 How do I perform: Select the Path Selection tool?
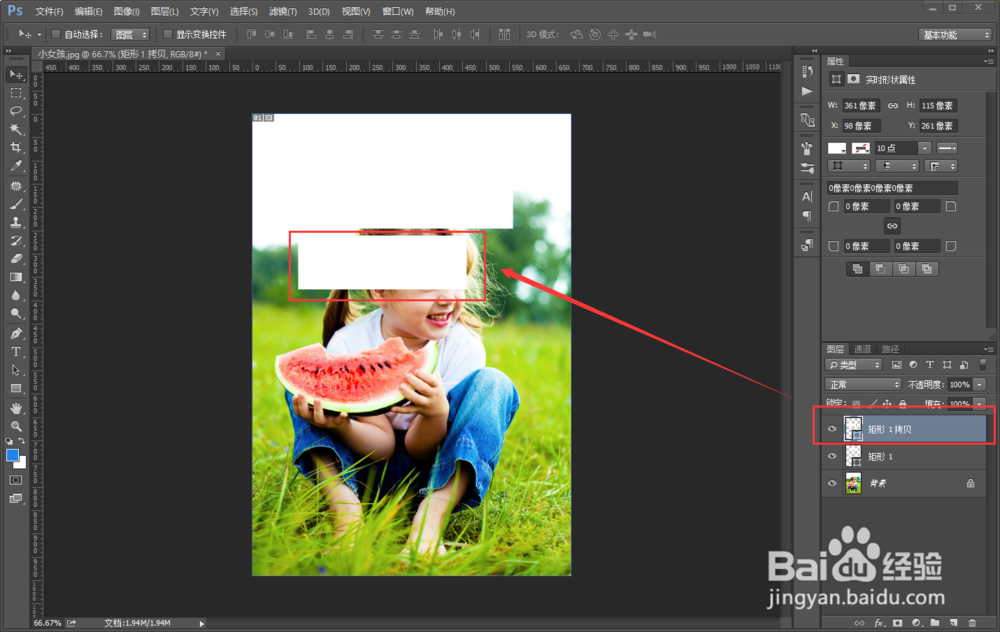[x=16, y=370]
